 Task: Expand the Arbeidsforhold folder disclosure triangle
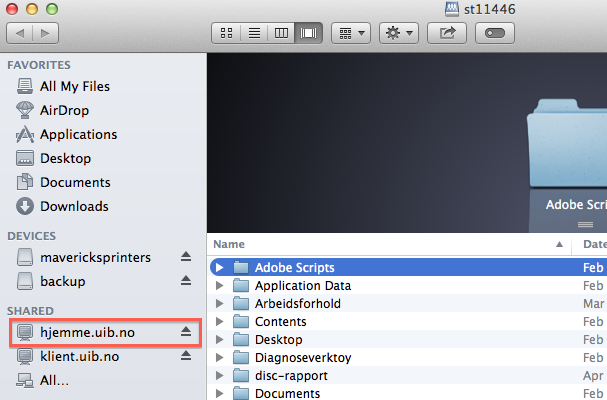[219, 304]
